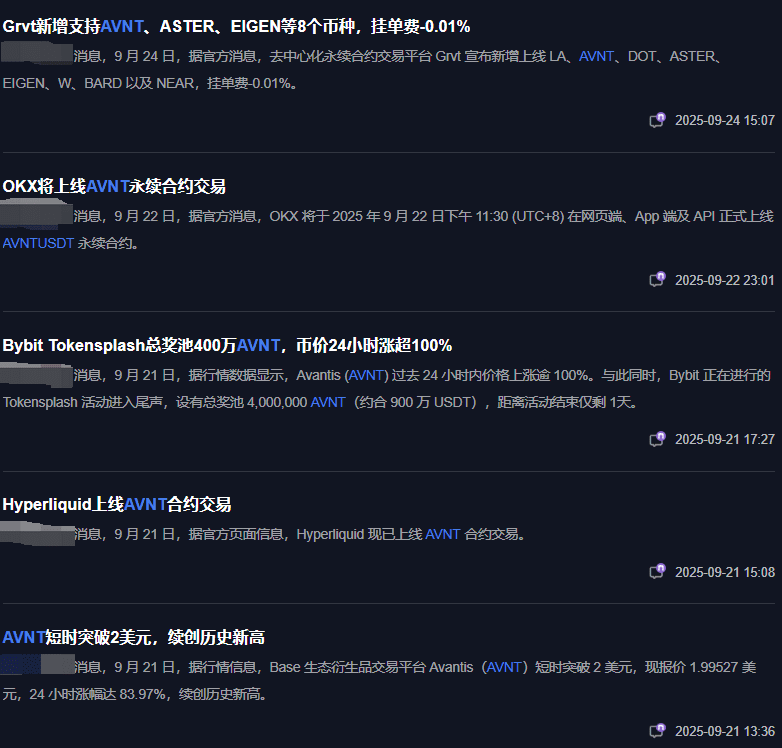Open share icon beside 2025-09-21 17:27

tap(657, 439)
